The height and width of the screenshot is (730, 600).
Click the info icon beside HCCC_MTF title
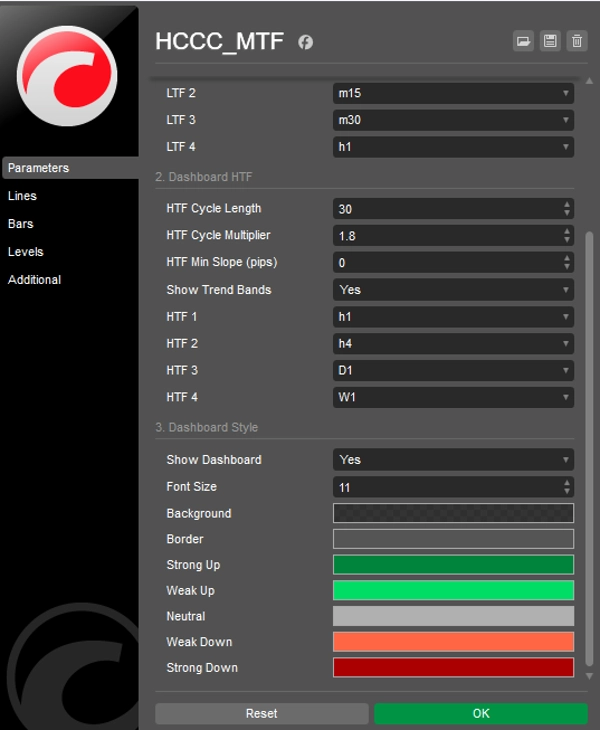pyautogui.click(x=306, y=42)
